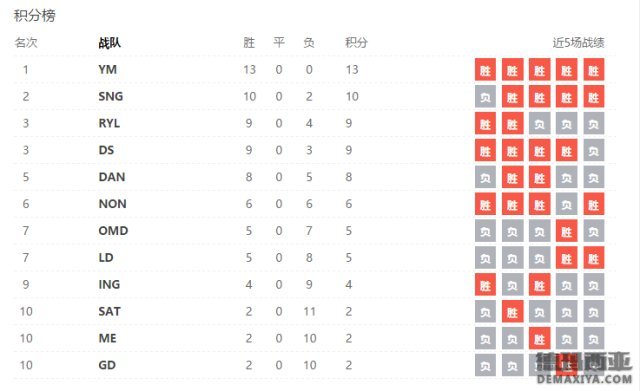640x391 pixels.
Task: Open the GD team row
Action: (x=315, y=365)
